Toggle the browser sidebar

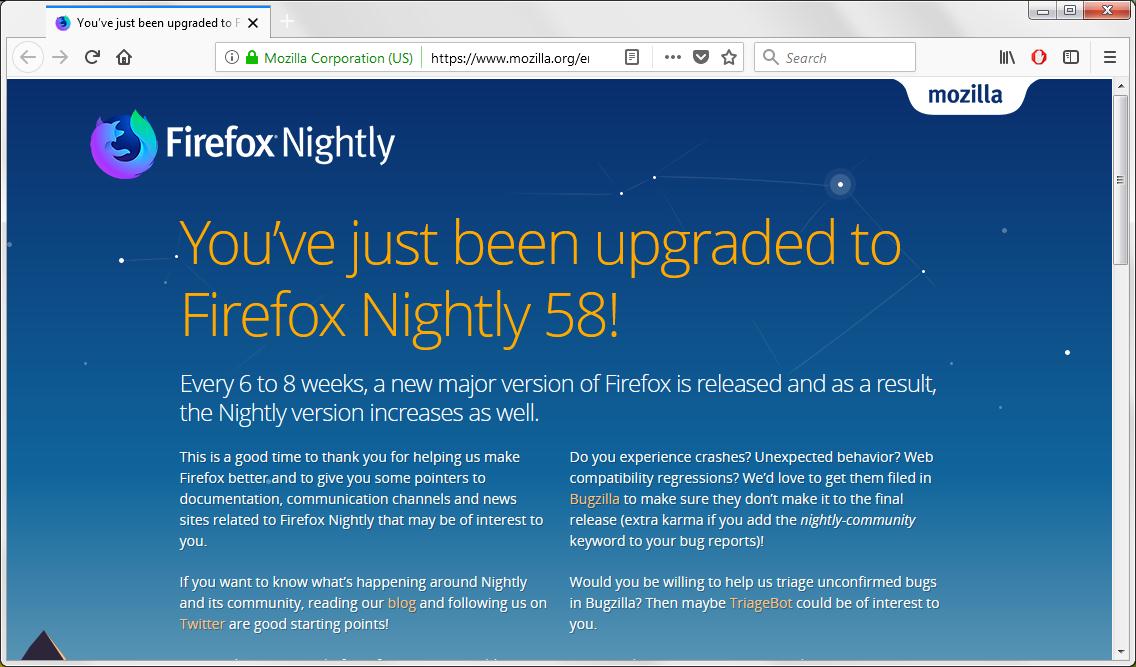(x=1071, y=57)
